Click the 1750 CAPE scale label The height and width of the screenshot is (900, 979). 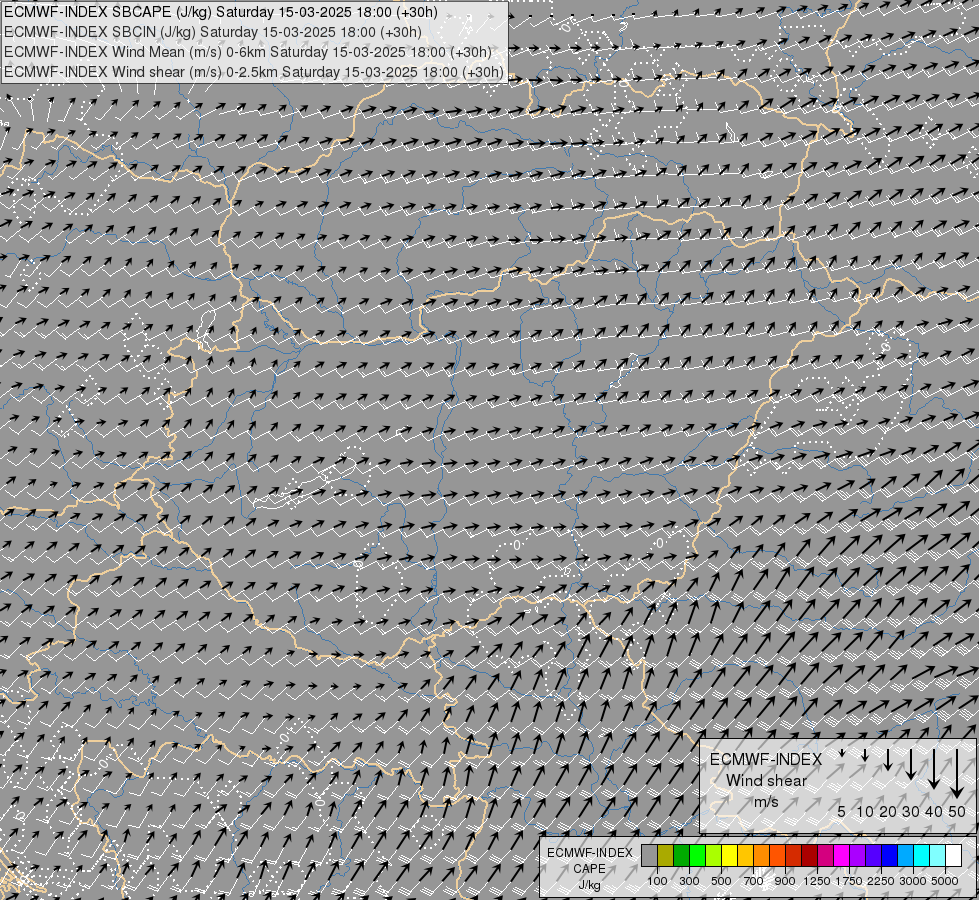tap(849, 881)
